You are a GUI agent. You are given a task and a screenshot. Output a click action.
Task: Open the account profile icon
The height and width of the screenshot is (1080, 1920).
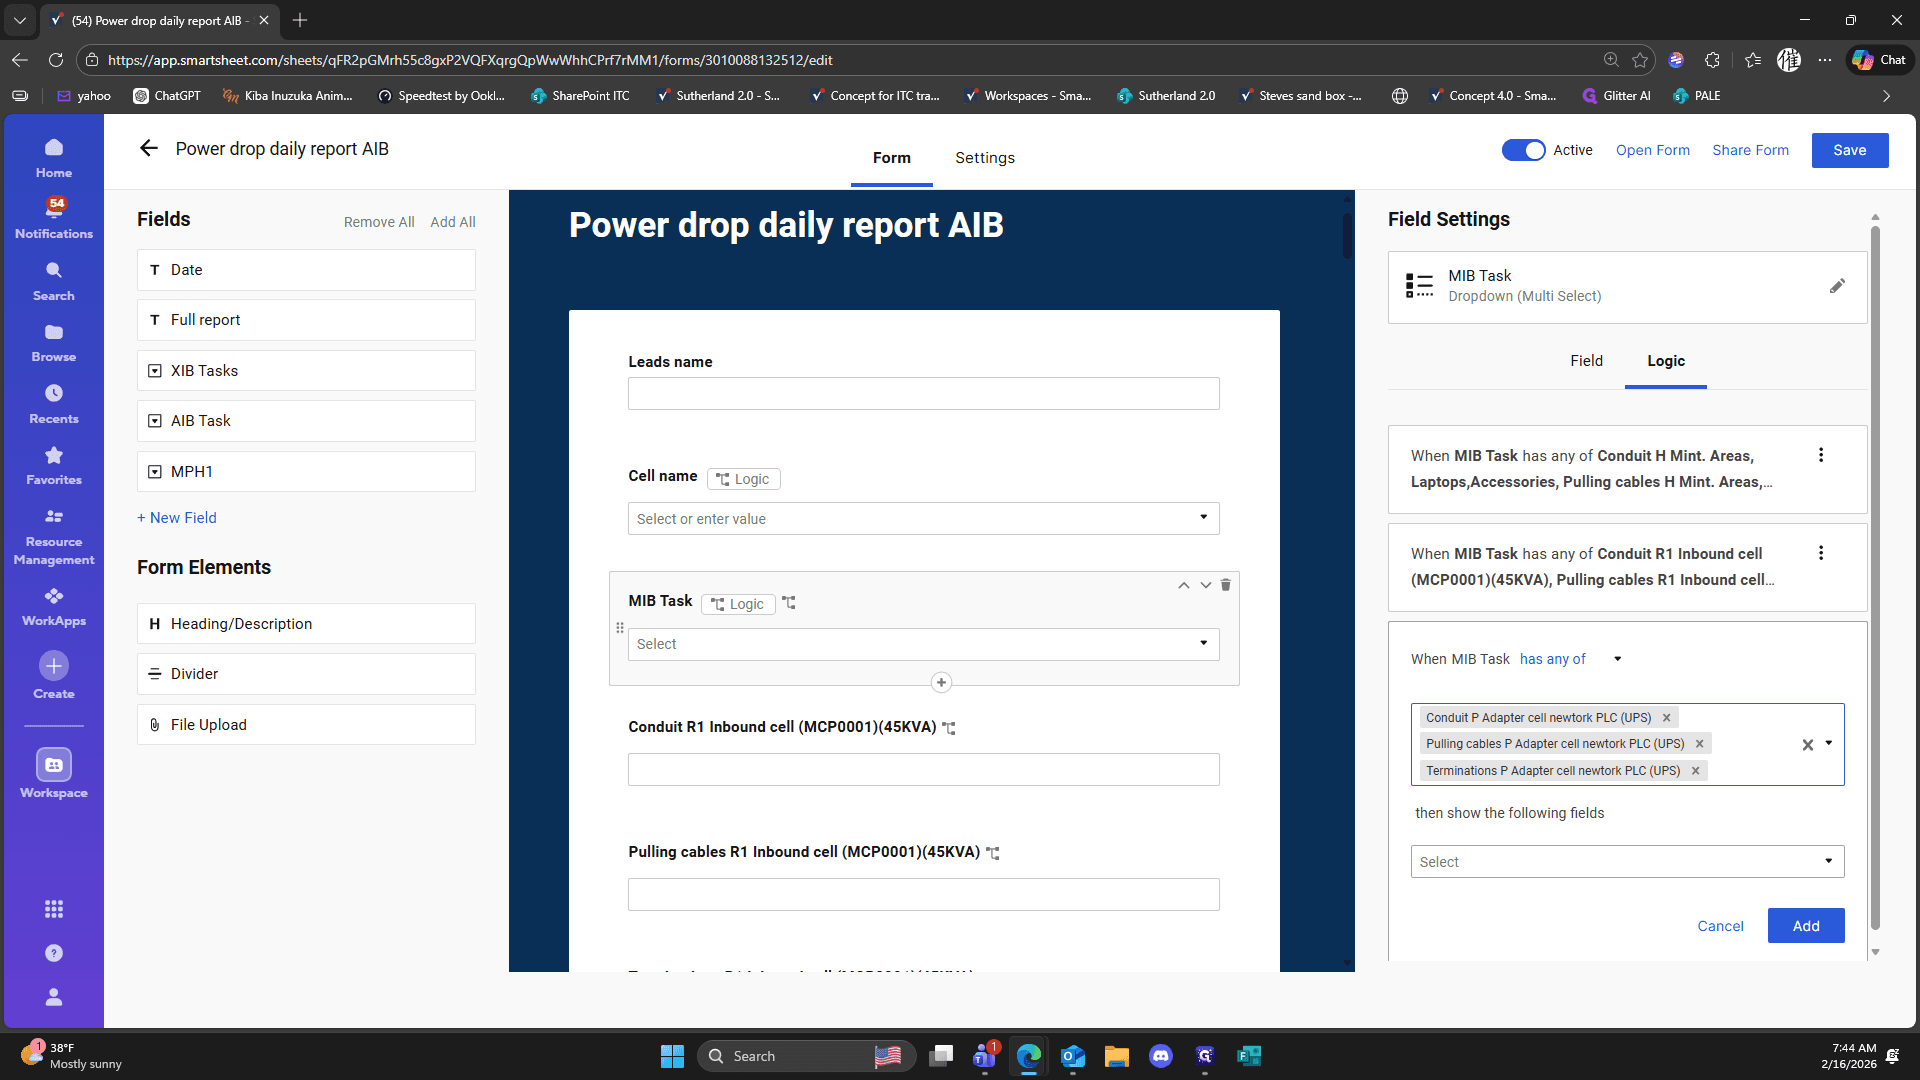pyautogui.click(x=54, y=997)
